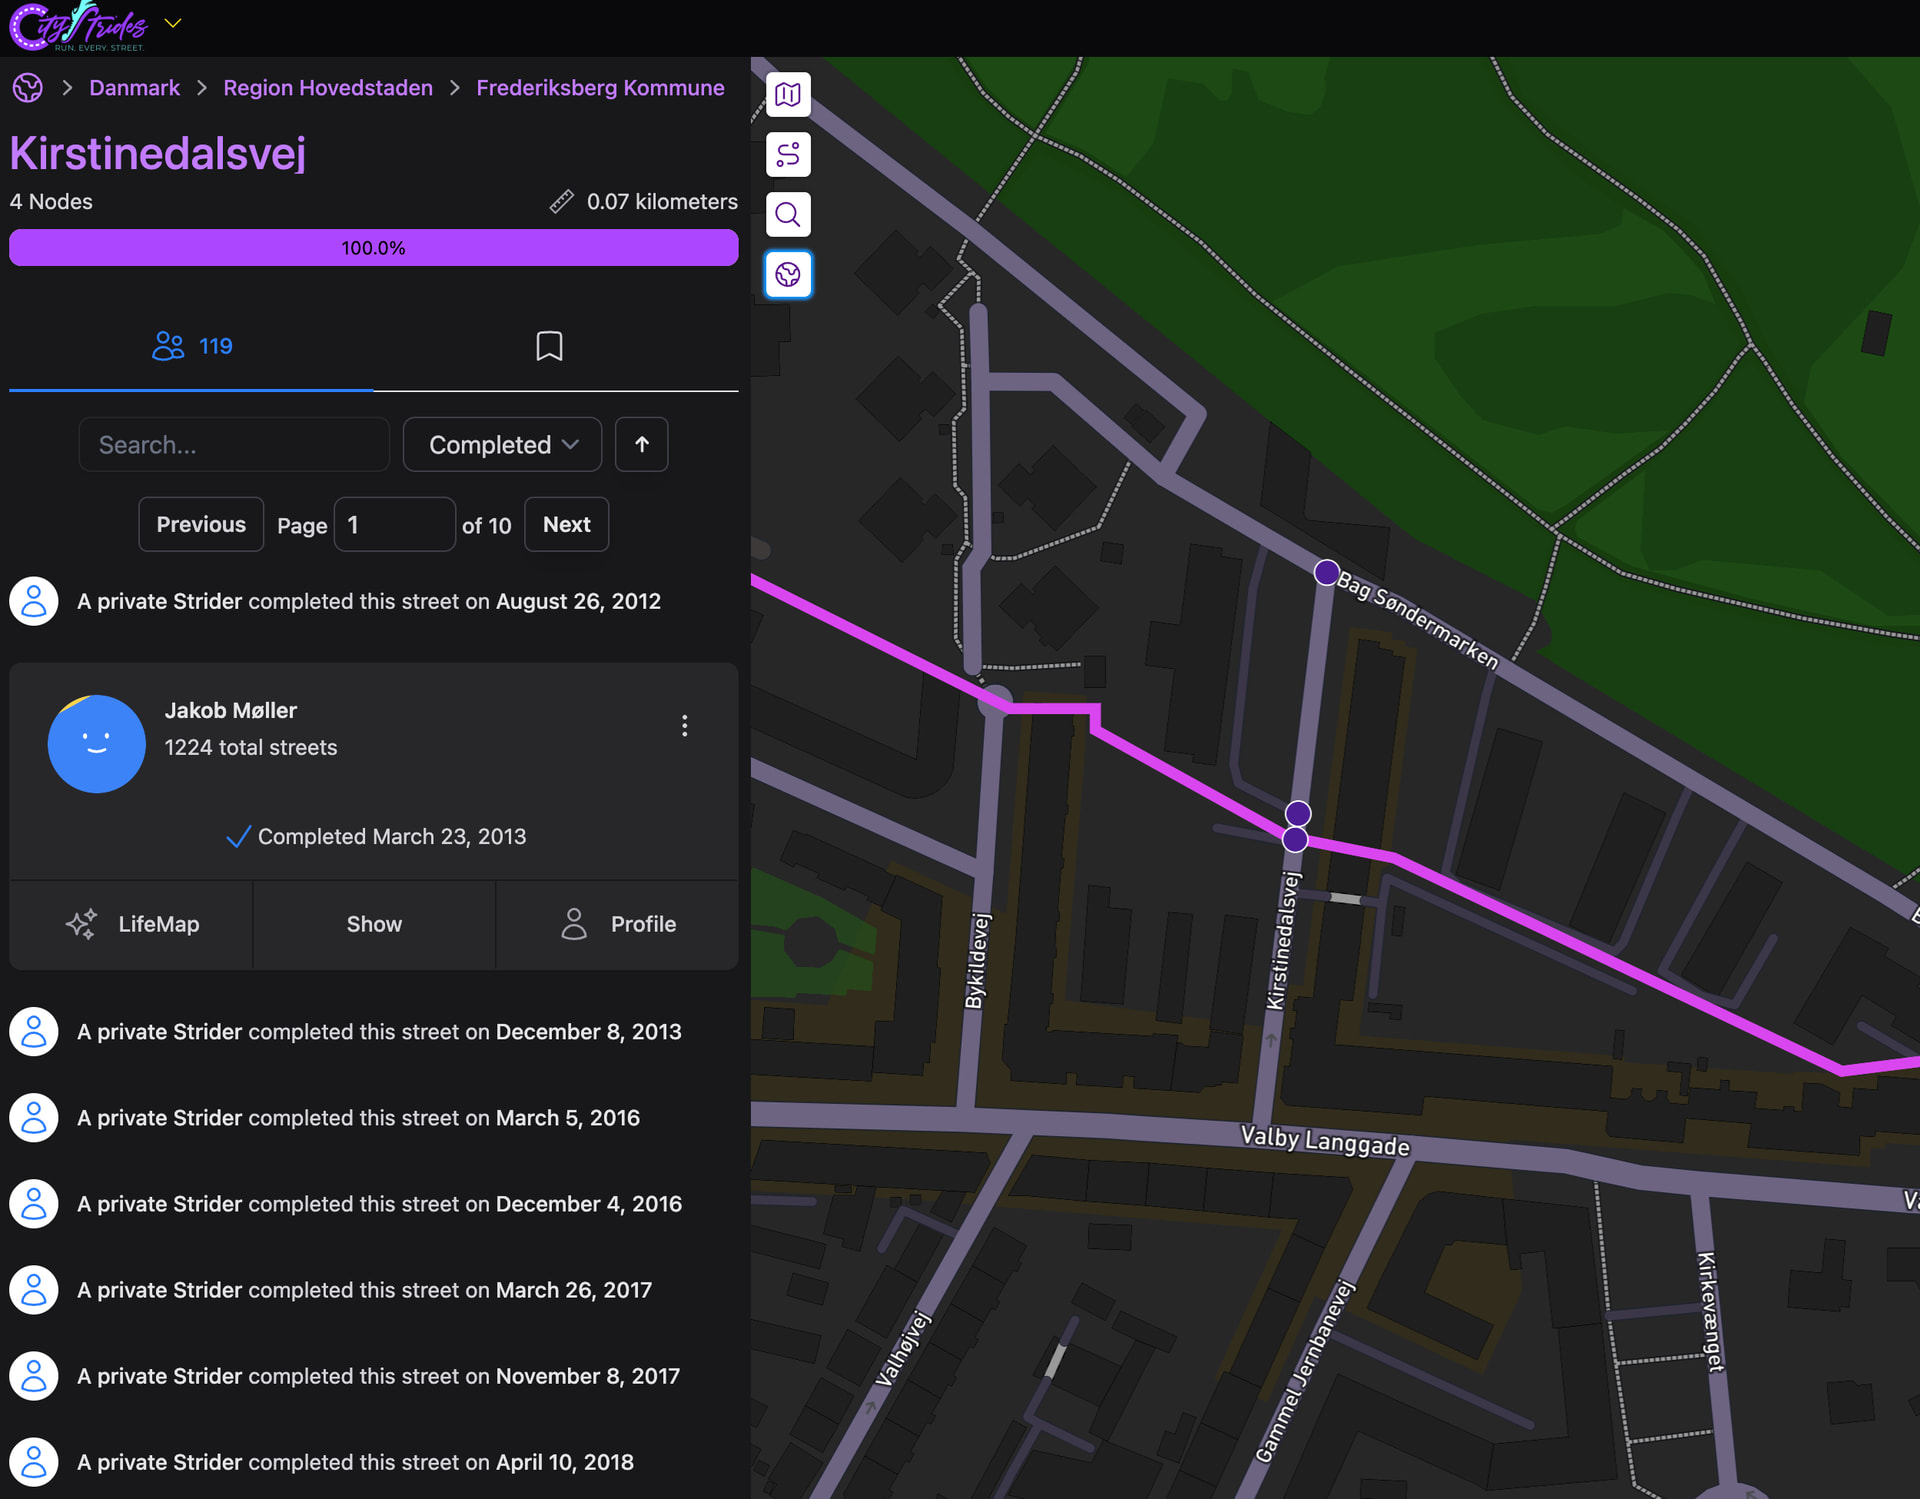Click the page number input box

coord(394,525)
